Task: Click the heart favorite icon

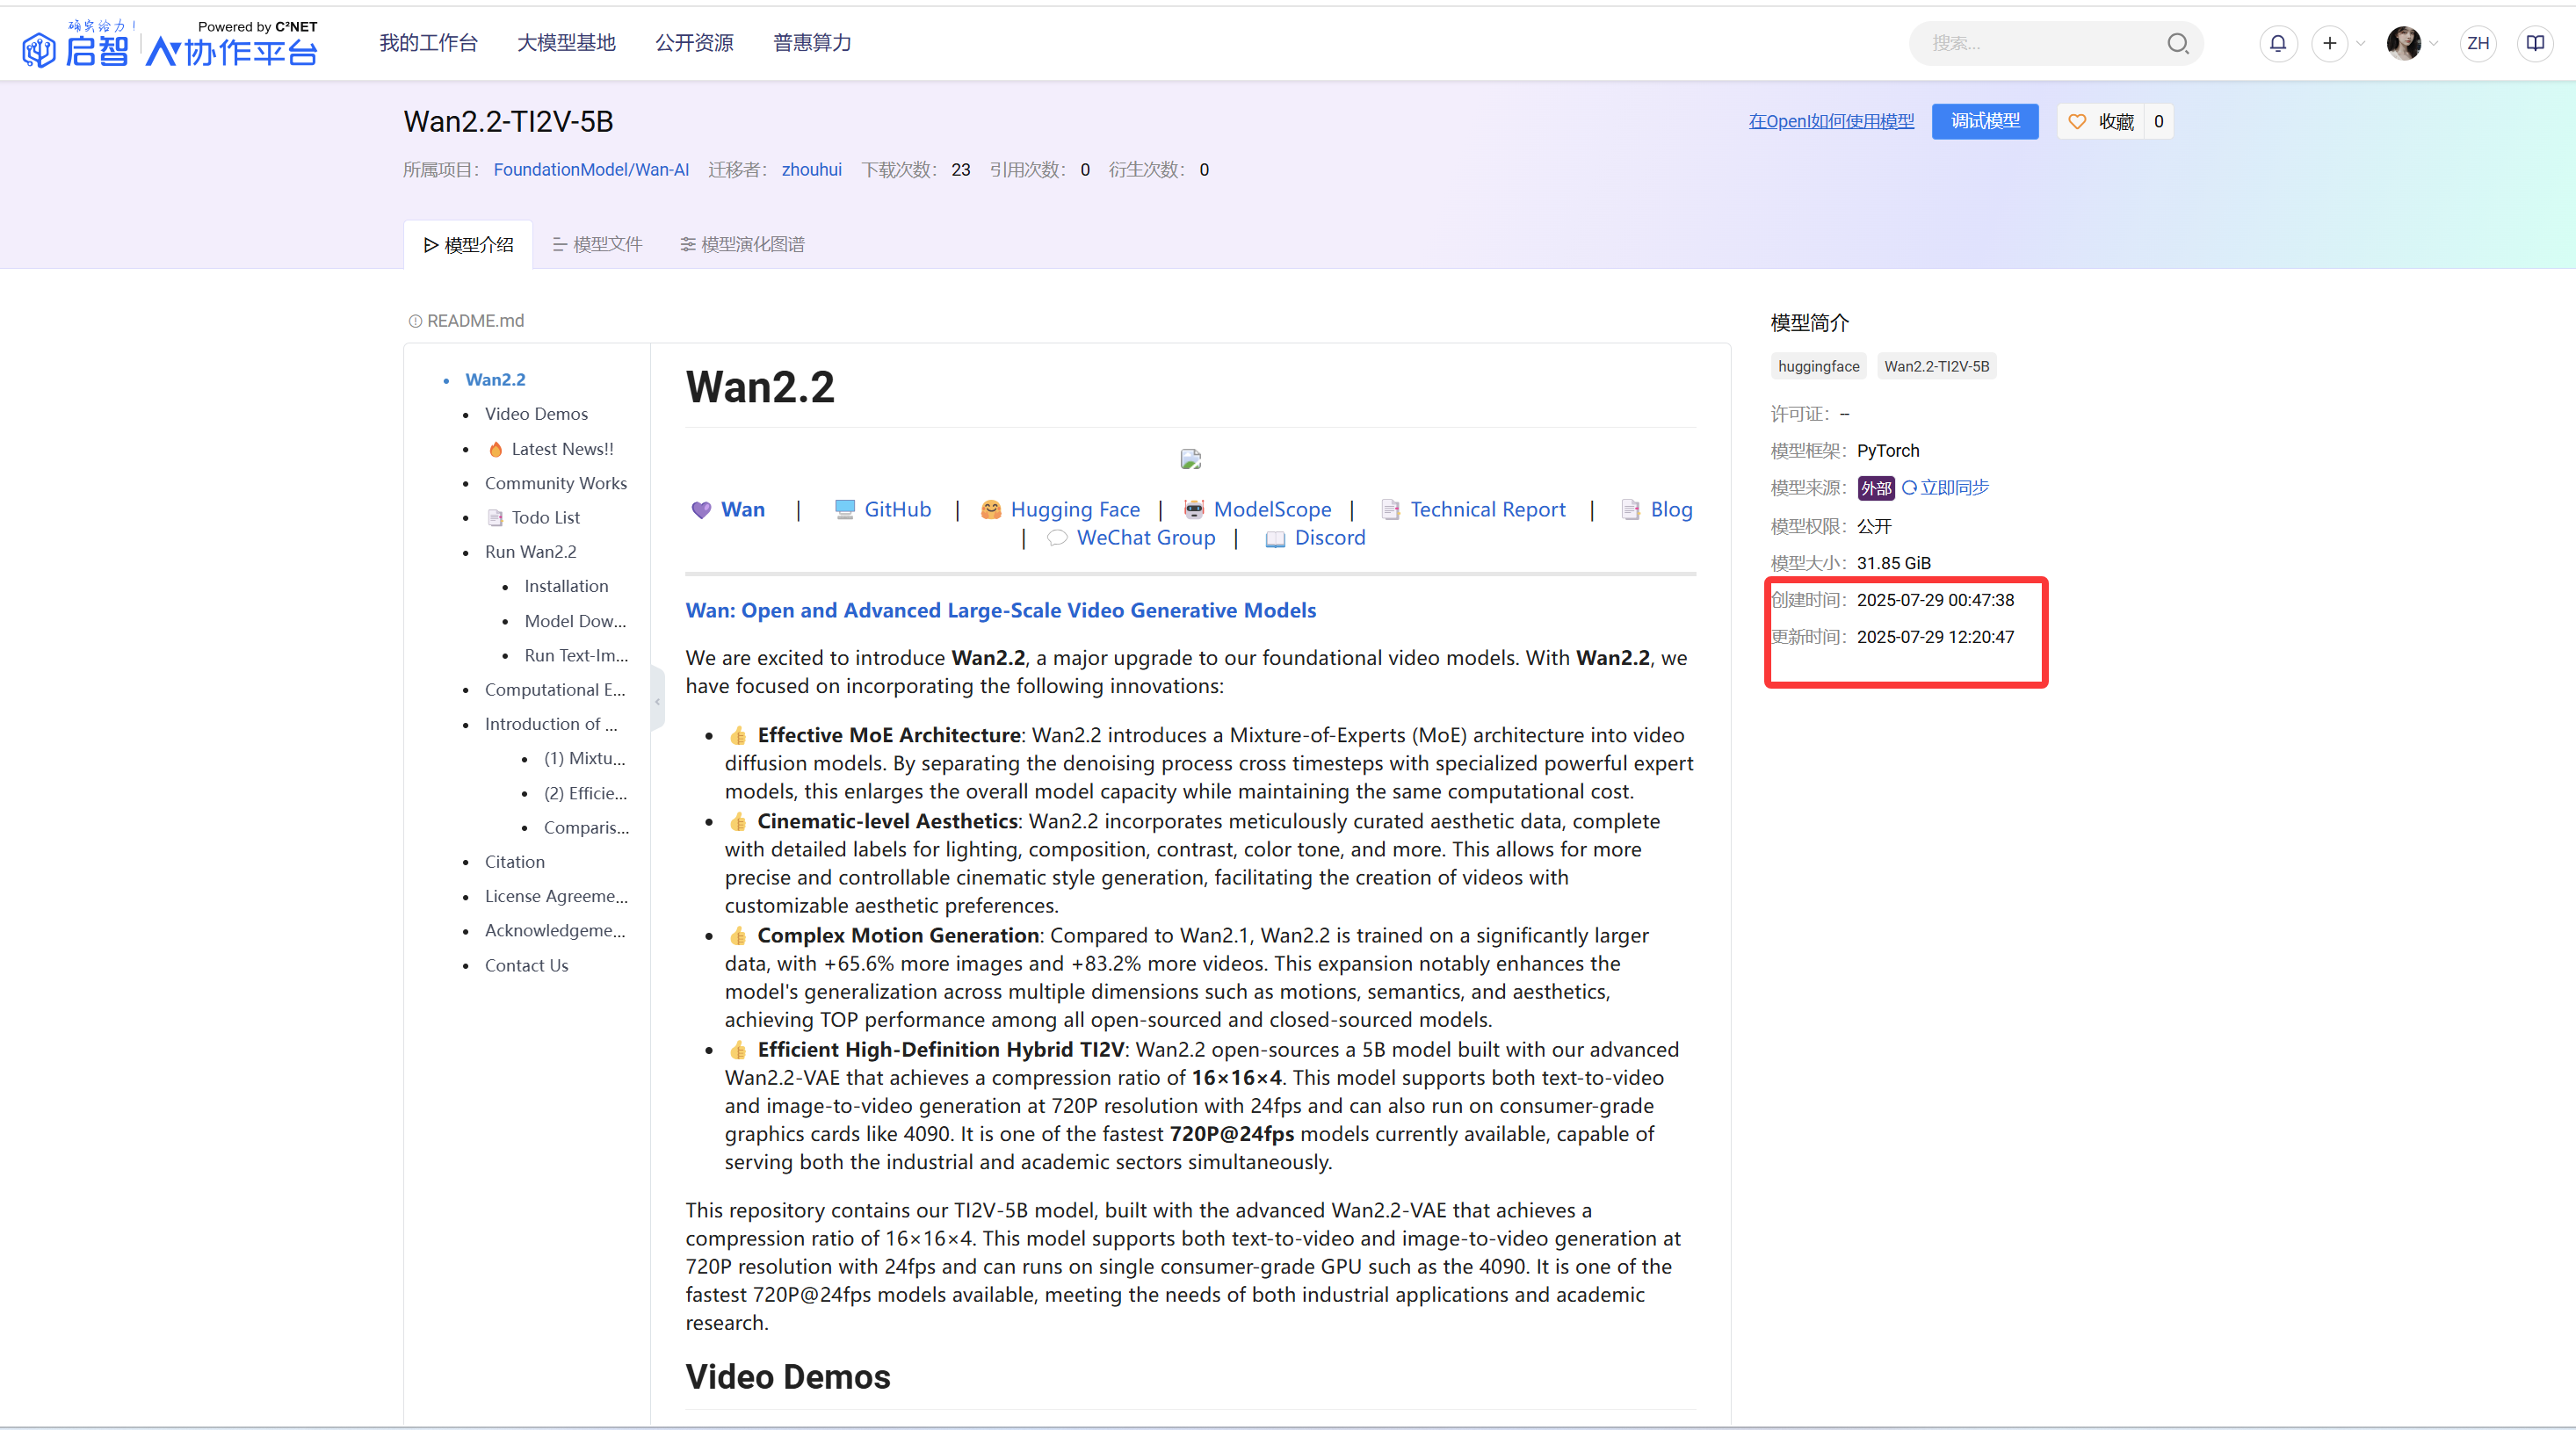Action: pyautogui.click(x=2077, y=121)
